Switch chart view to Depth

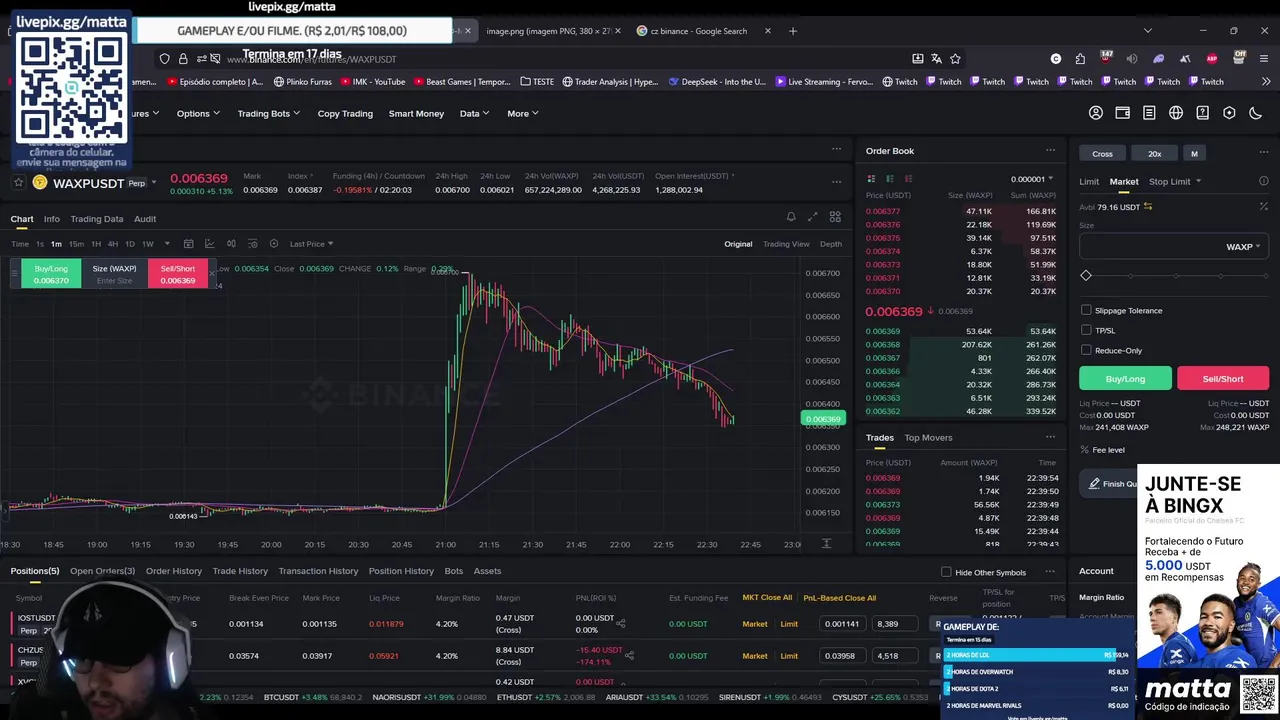[x=831, y=244]
